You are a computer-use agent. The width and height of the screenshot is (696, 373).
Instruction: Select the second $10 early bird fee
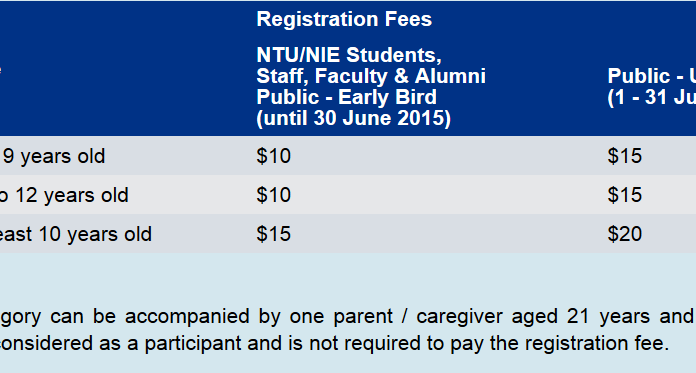273,195
